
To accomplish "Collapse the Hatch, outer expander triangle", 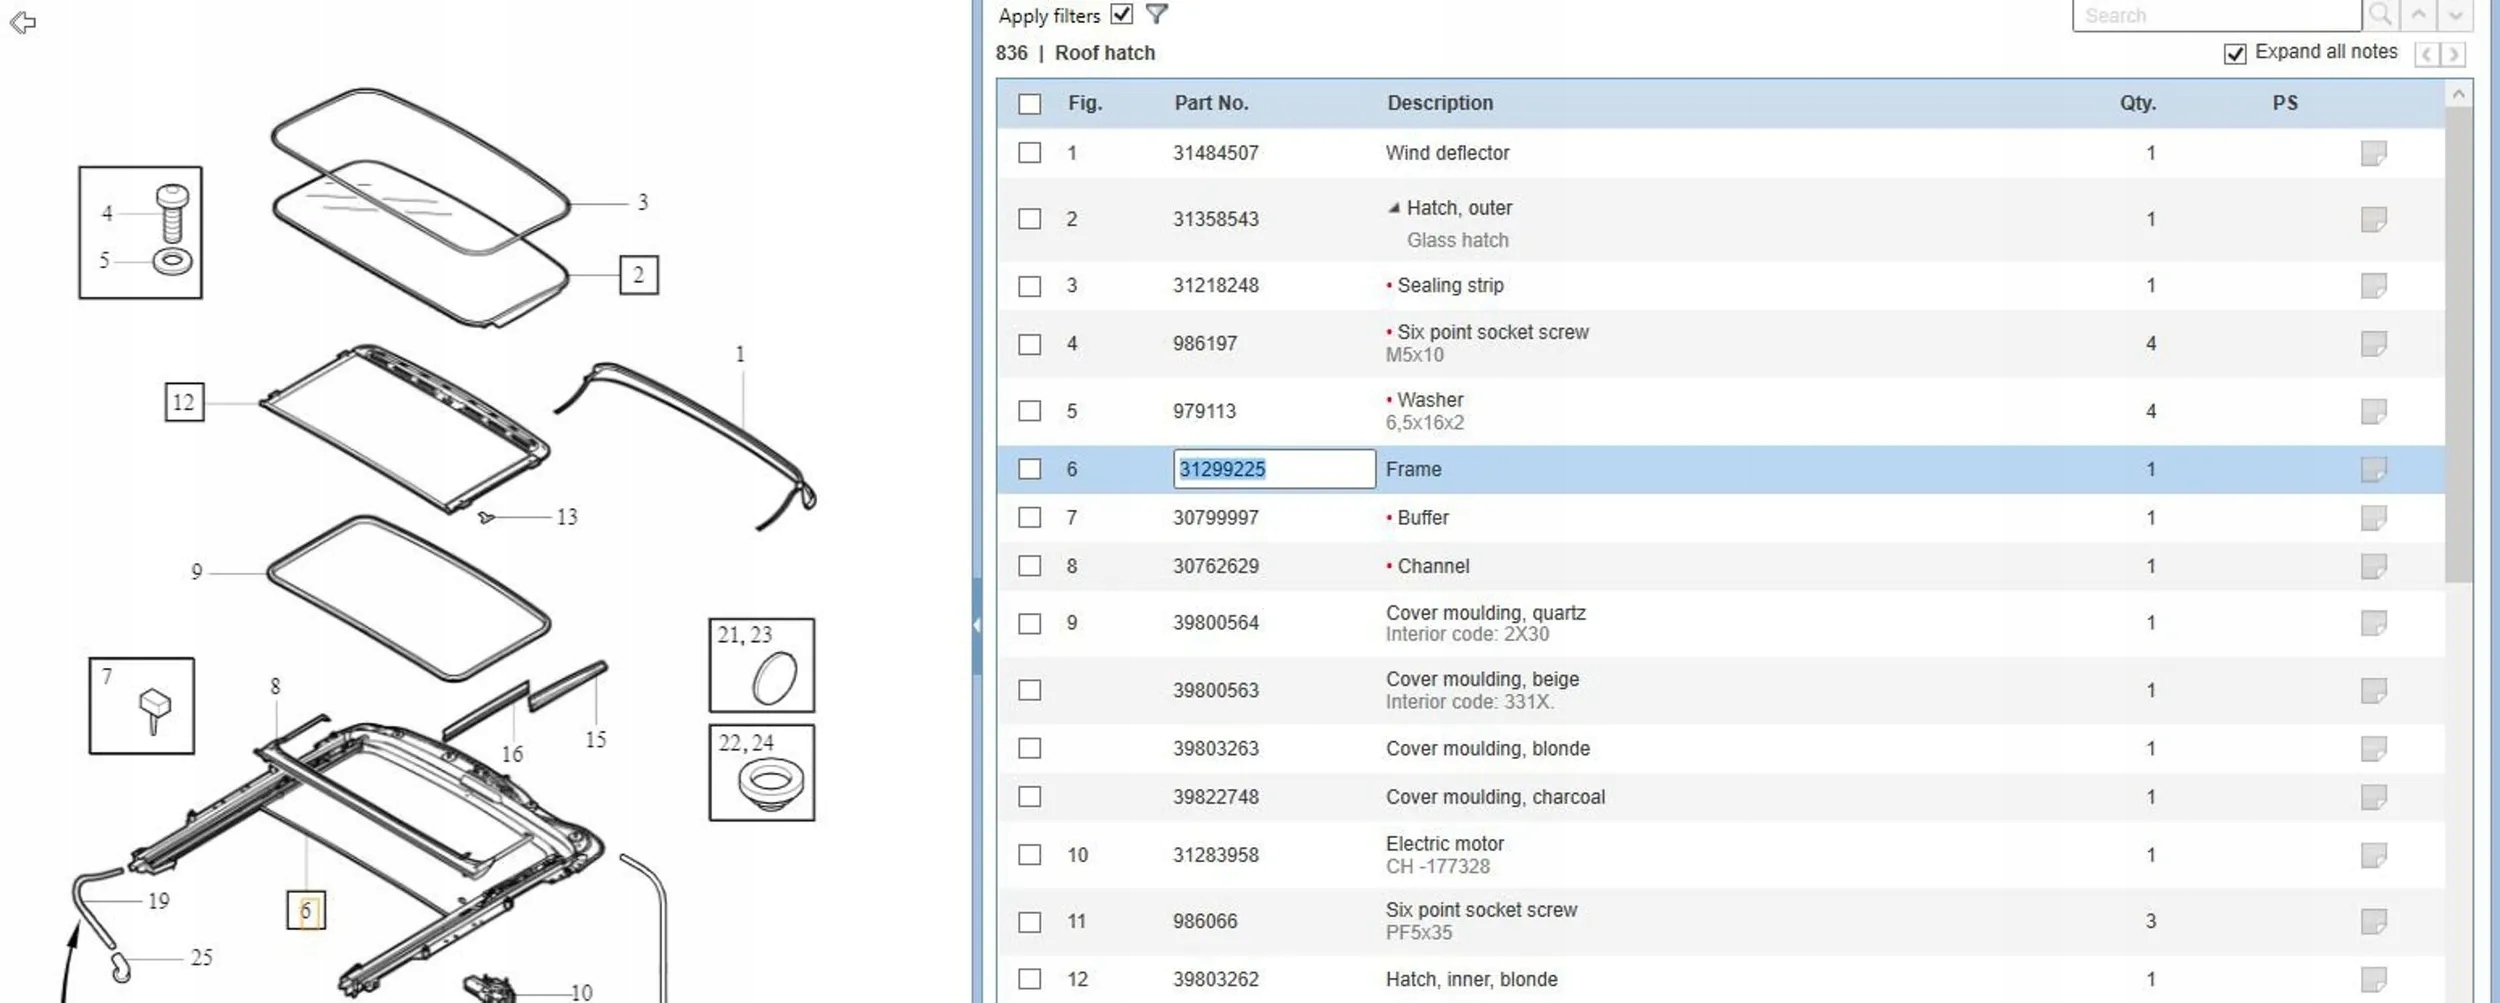I will (1394, 208).
